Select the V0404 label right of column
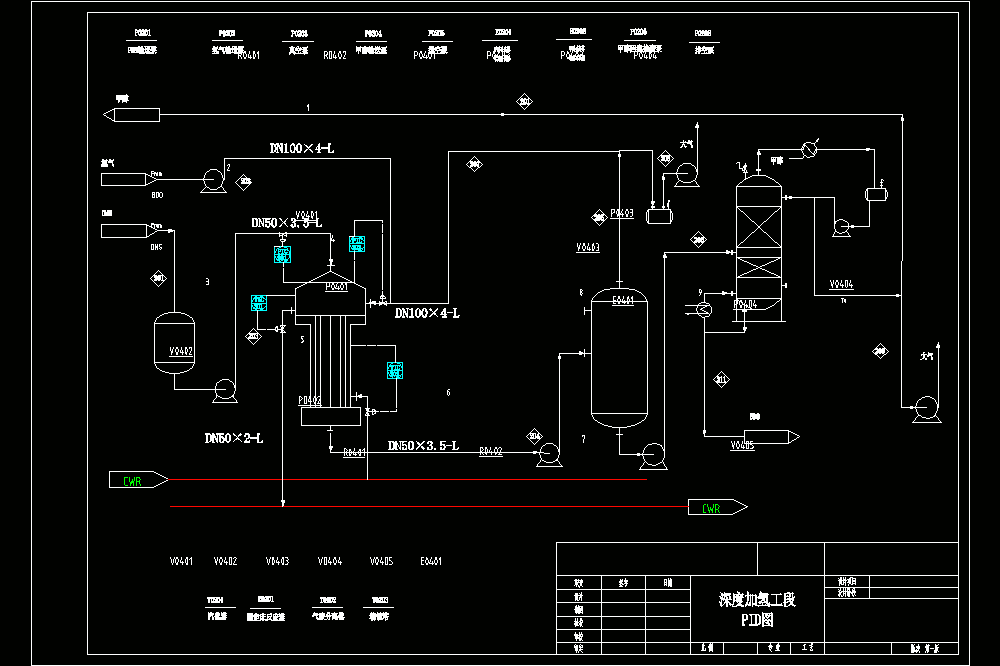The image size is (1000, 666). tap(841, 285)
